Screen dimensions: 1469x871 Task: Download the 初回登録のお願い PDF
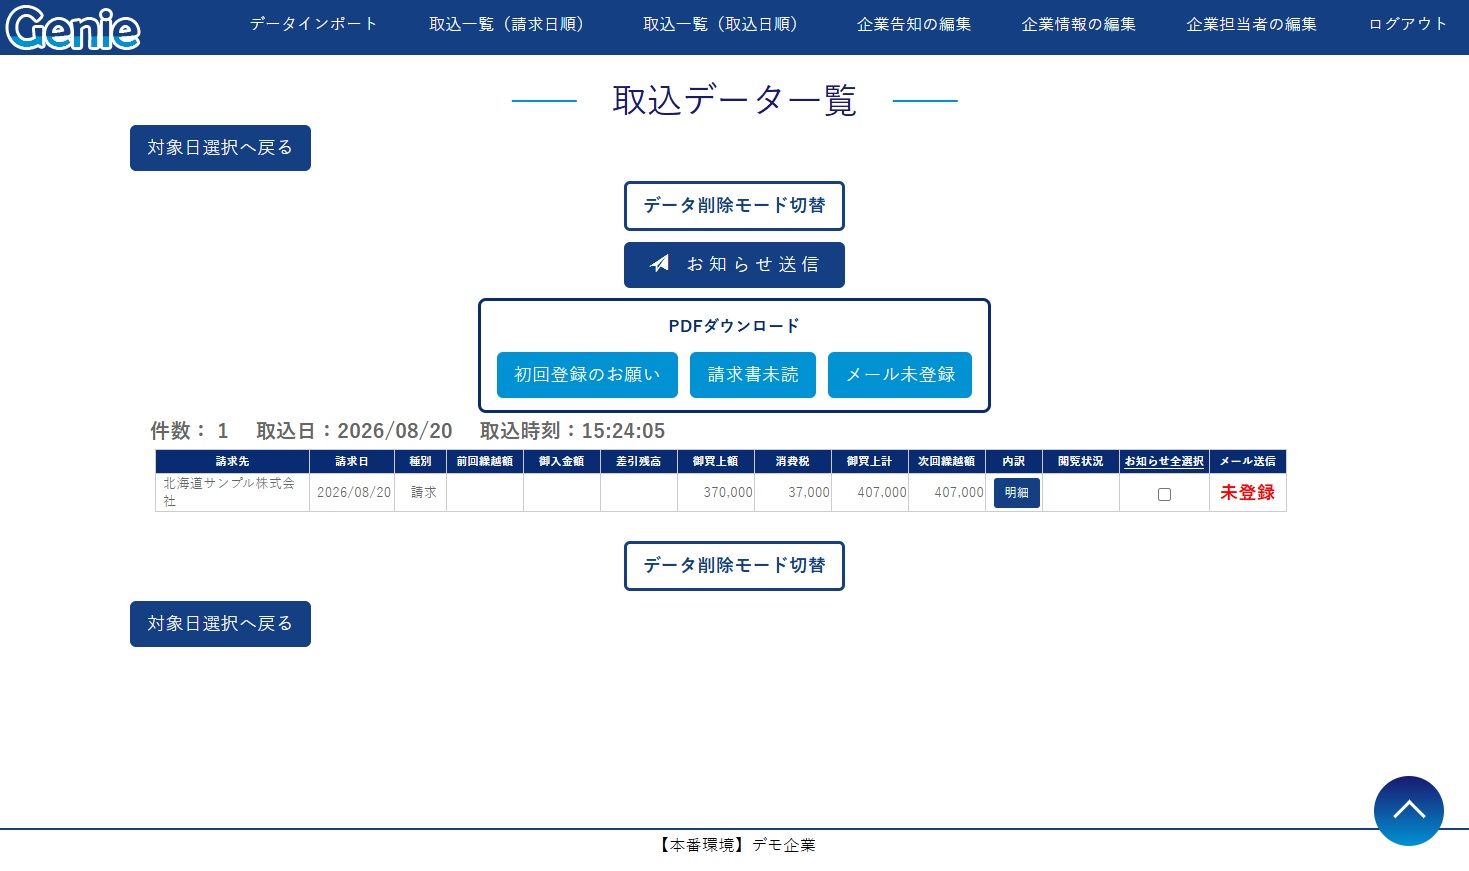(587, 375)
